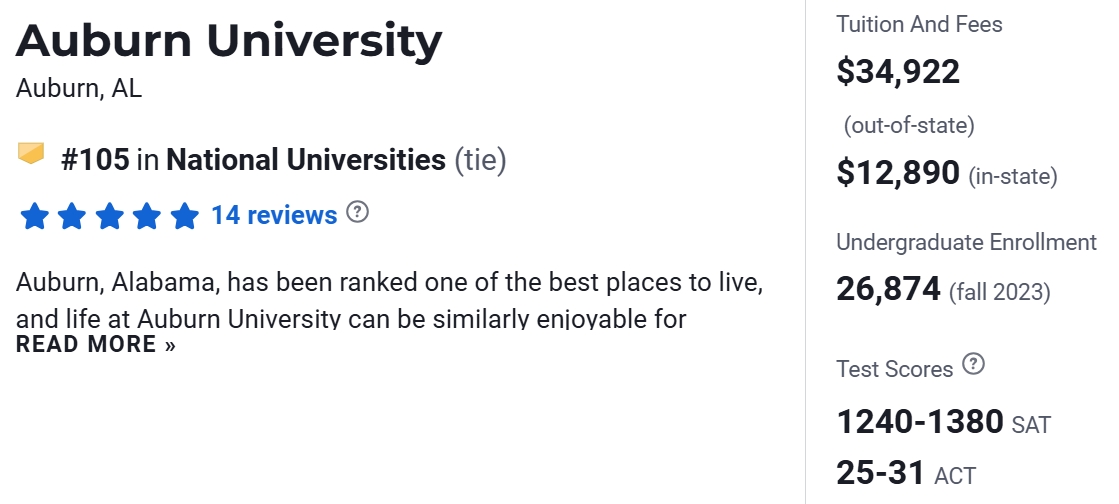Click the second blue rating star
This screenshot has width=1119, height=504.
coord(71,215)
